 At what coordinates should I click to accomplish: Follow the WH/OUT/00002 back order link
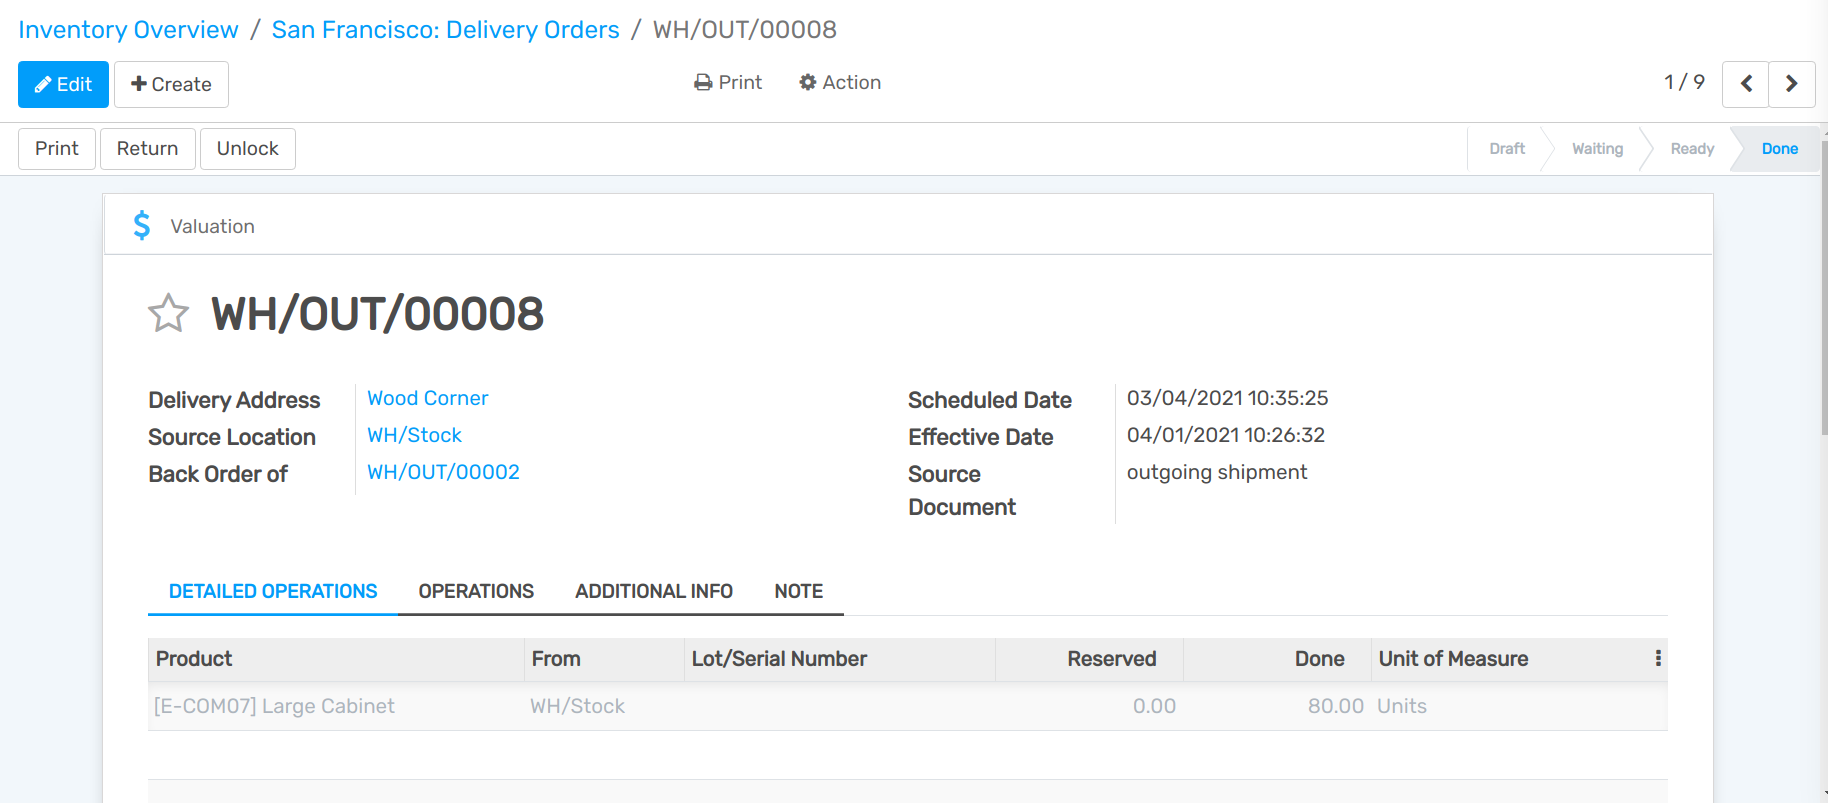pos(443,472)
